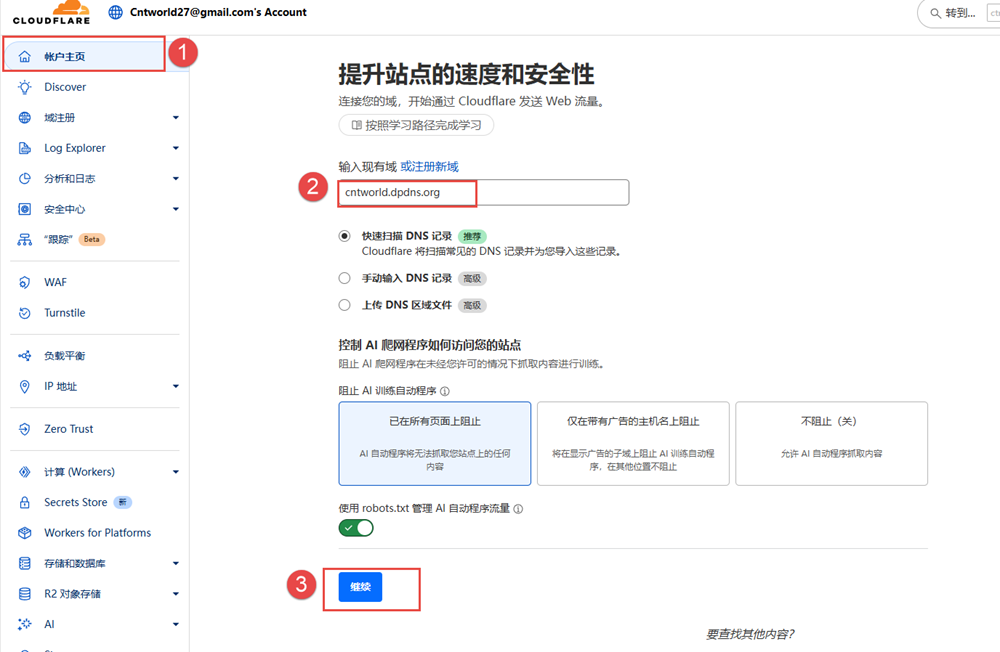
Task: Click the 负载平衡 icon
Action: click(x=24, y=355)
